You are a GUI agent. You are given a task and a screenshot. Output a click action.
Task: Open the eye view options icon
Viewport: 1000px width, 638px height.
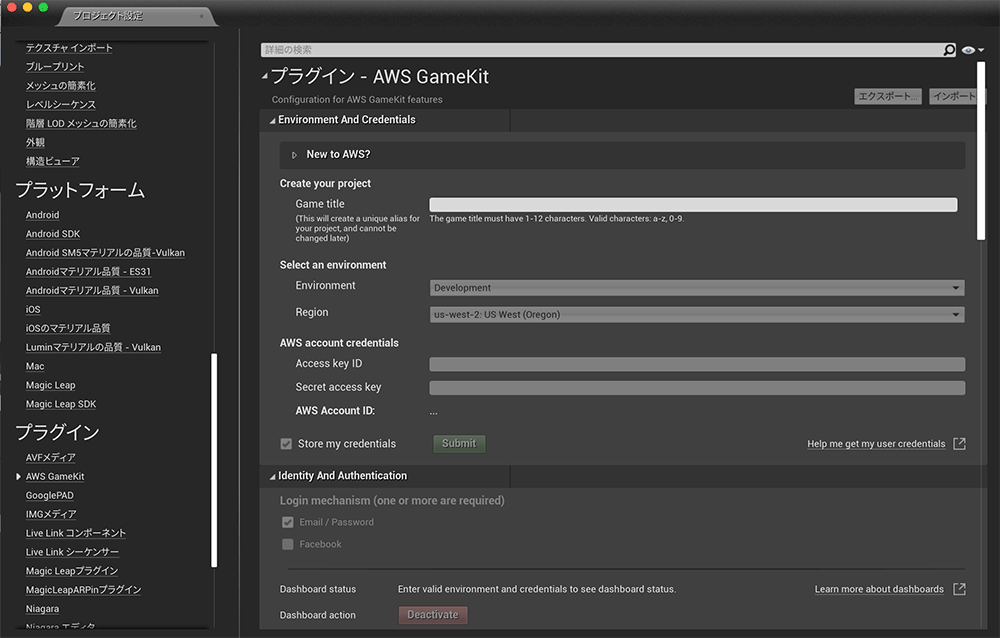click(972, 50)
